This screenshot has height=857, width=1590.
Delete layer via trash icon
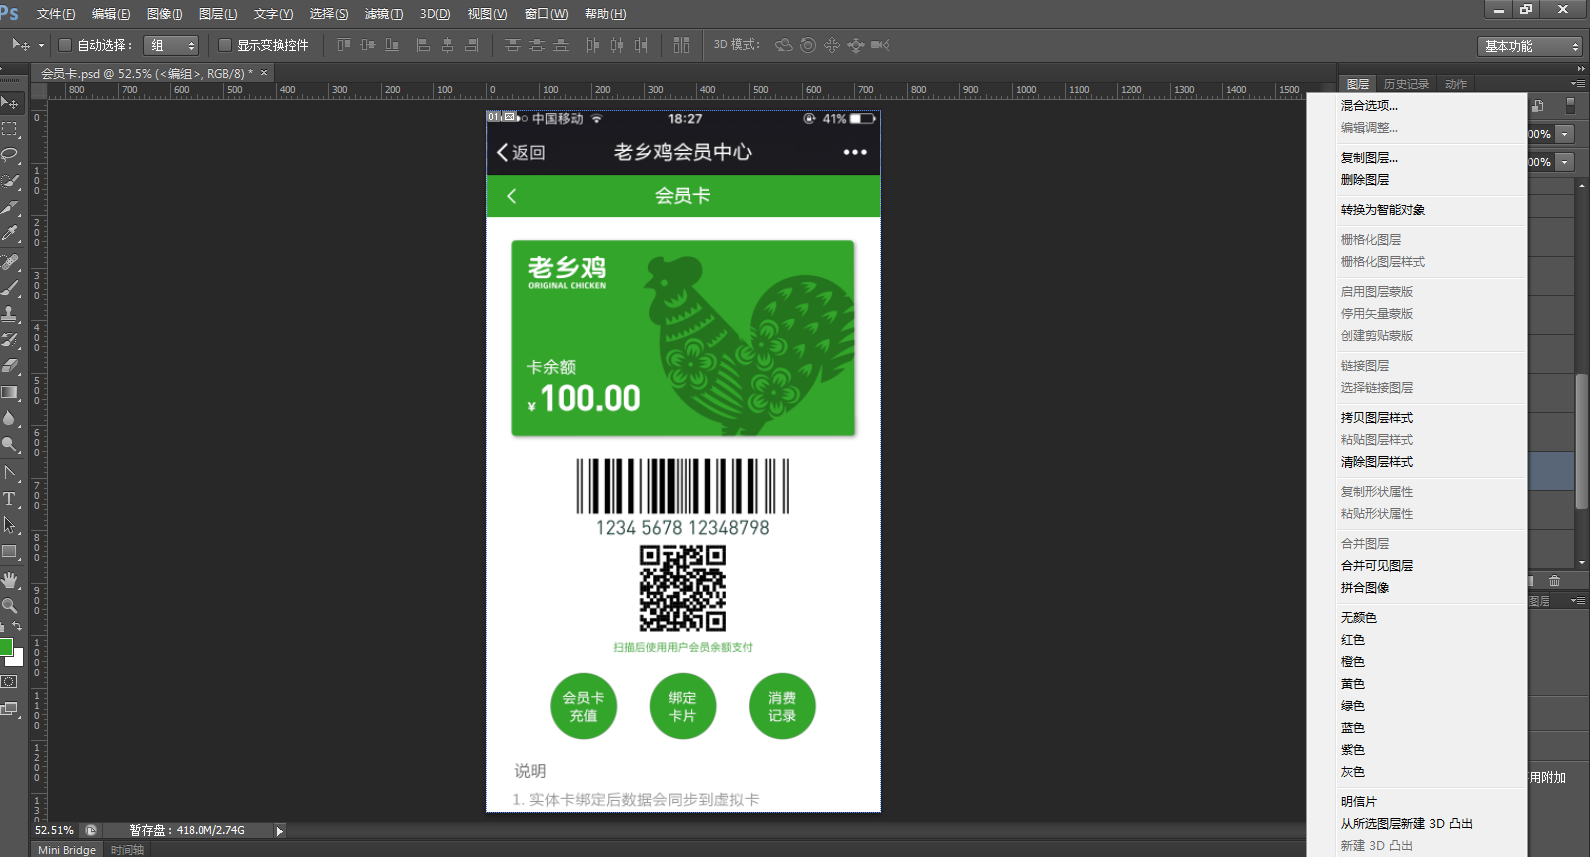coord(1554,581)
